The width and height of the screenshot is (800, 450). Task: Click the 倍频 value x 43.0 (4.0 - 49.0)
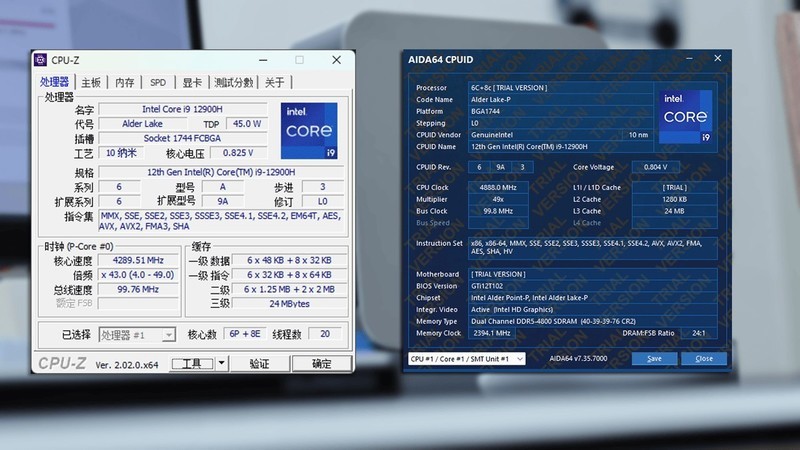click(x=138, y=274)
